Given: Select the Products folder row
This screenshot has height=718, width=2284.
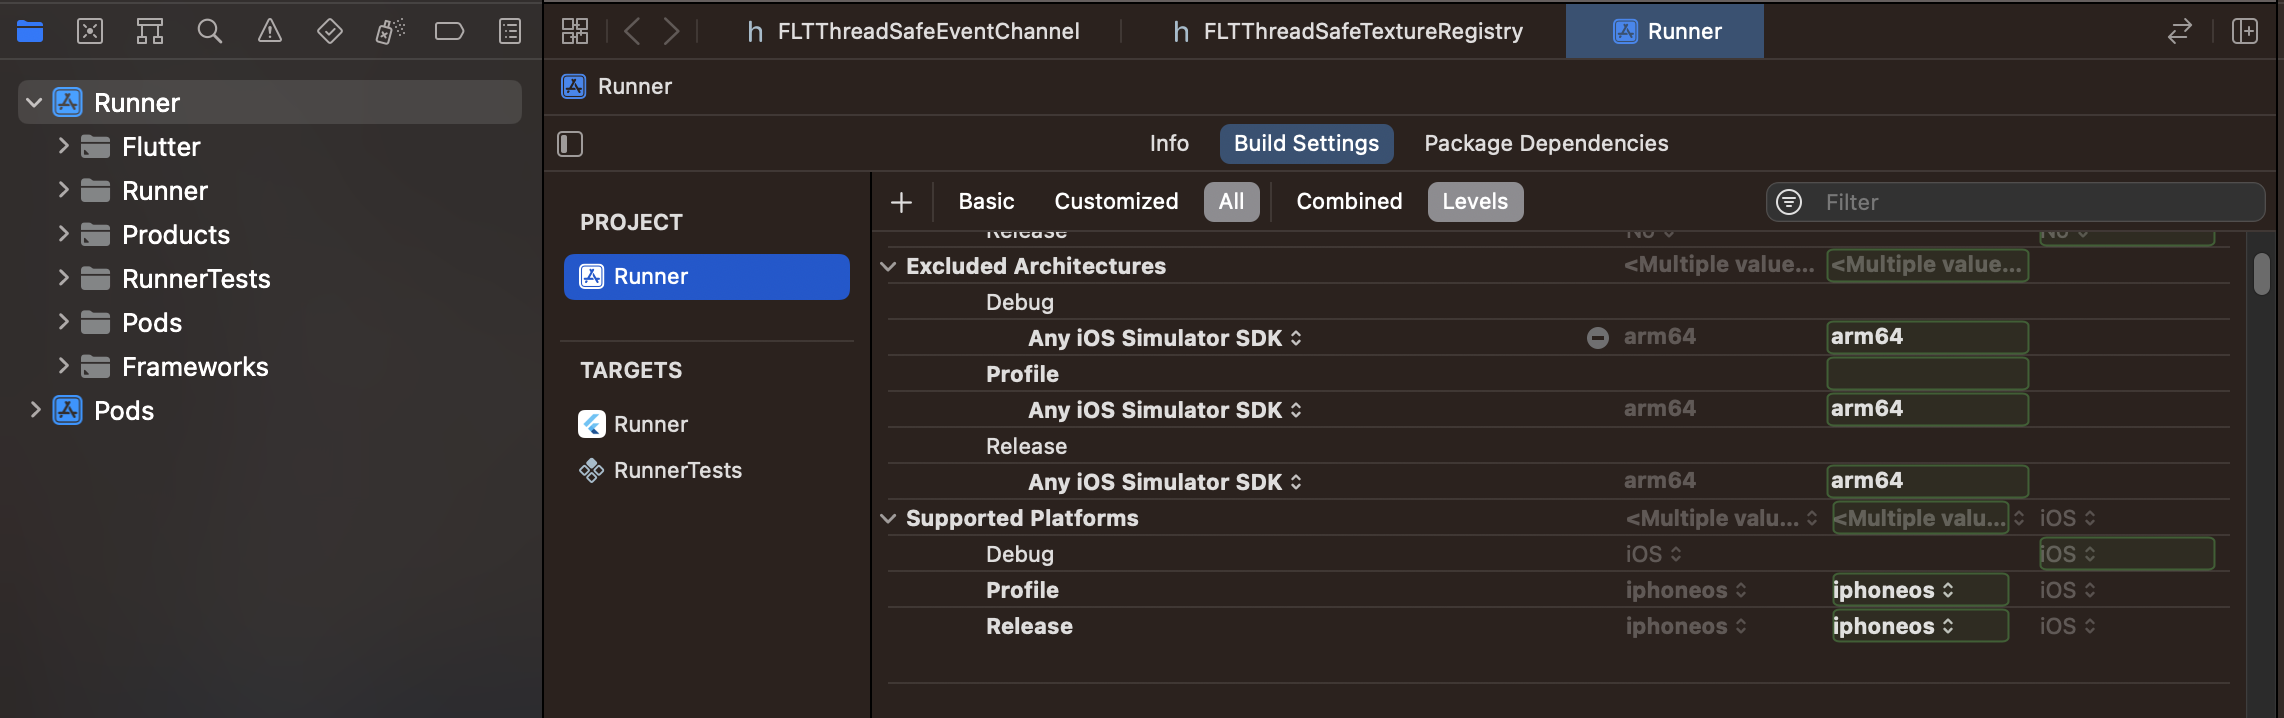Looking at the screenshot, I should [270, 235].
